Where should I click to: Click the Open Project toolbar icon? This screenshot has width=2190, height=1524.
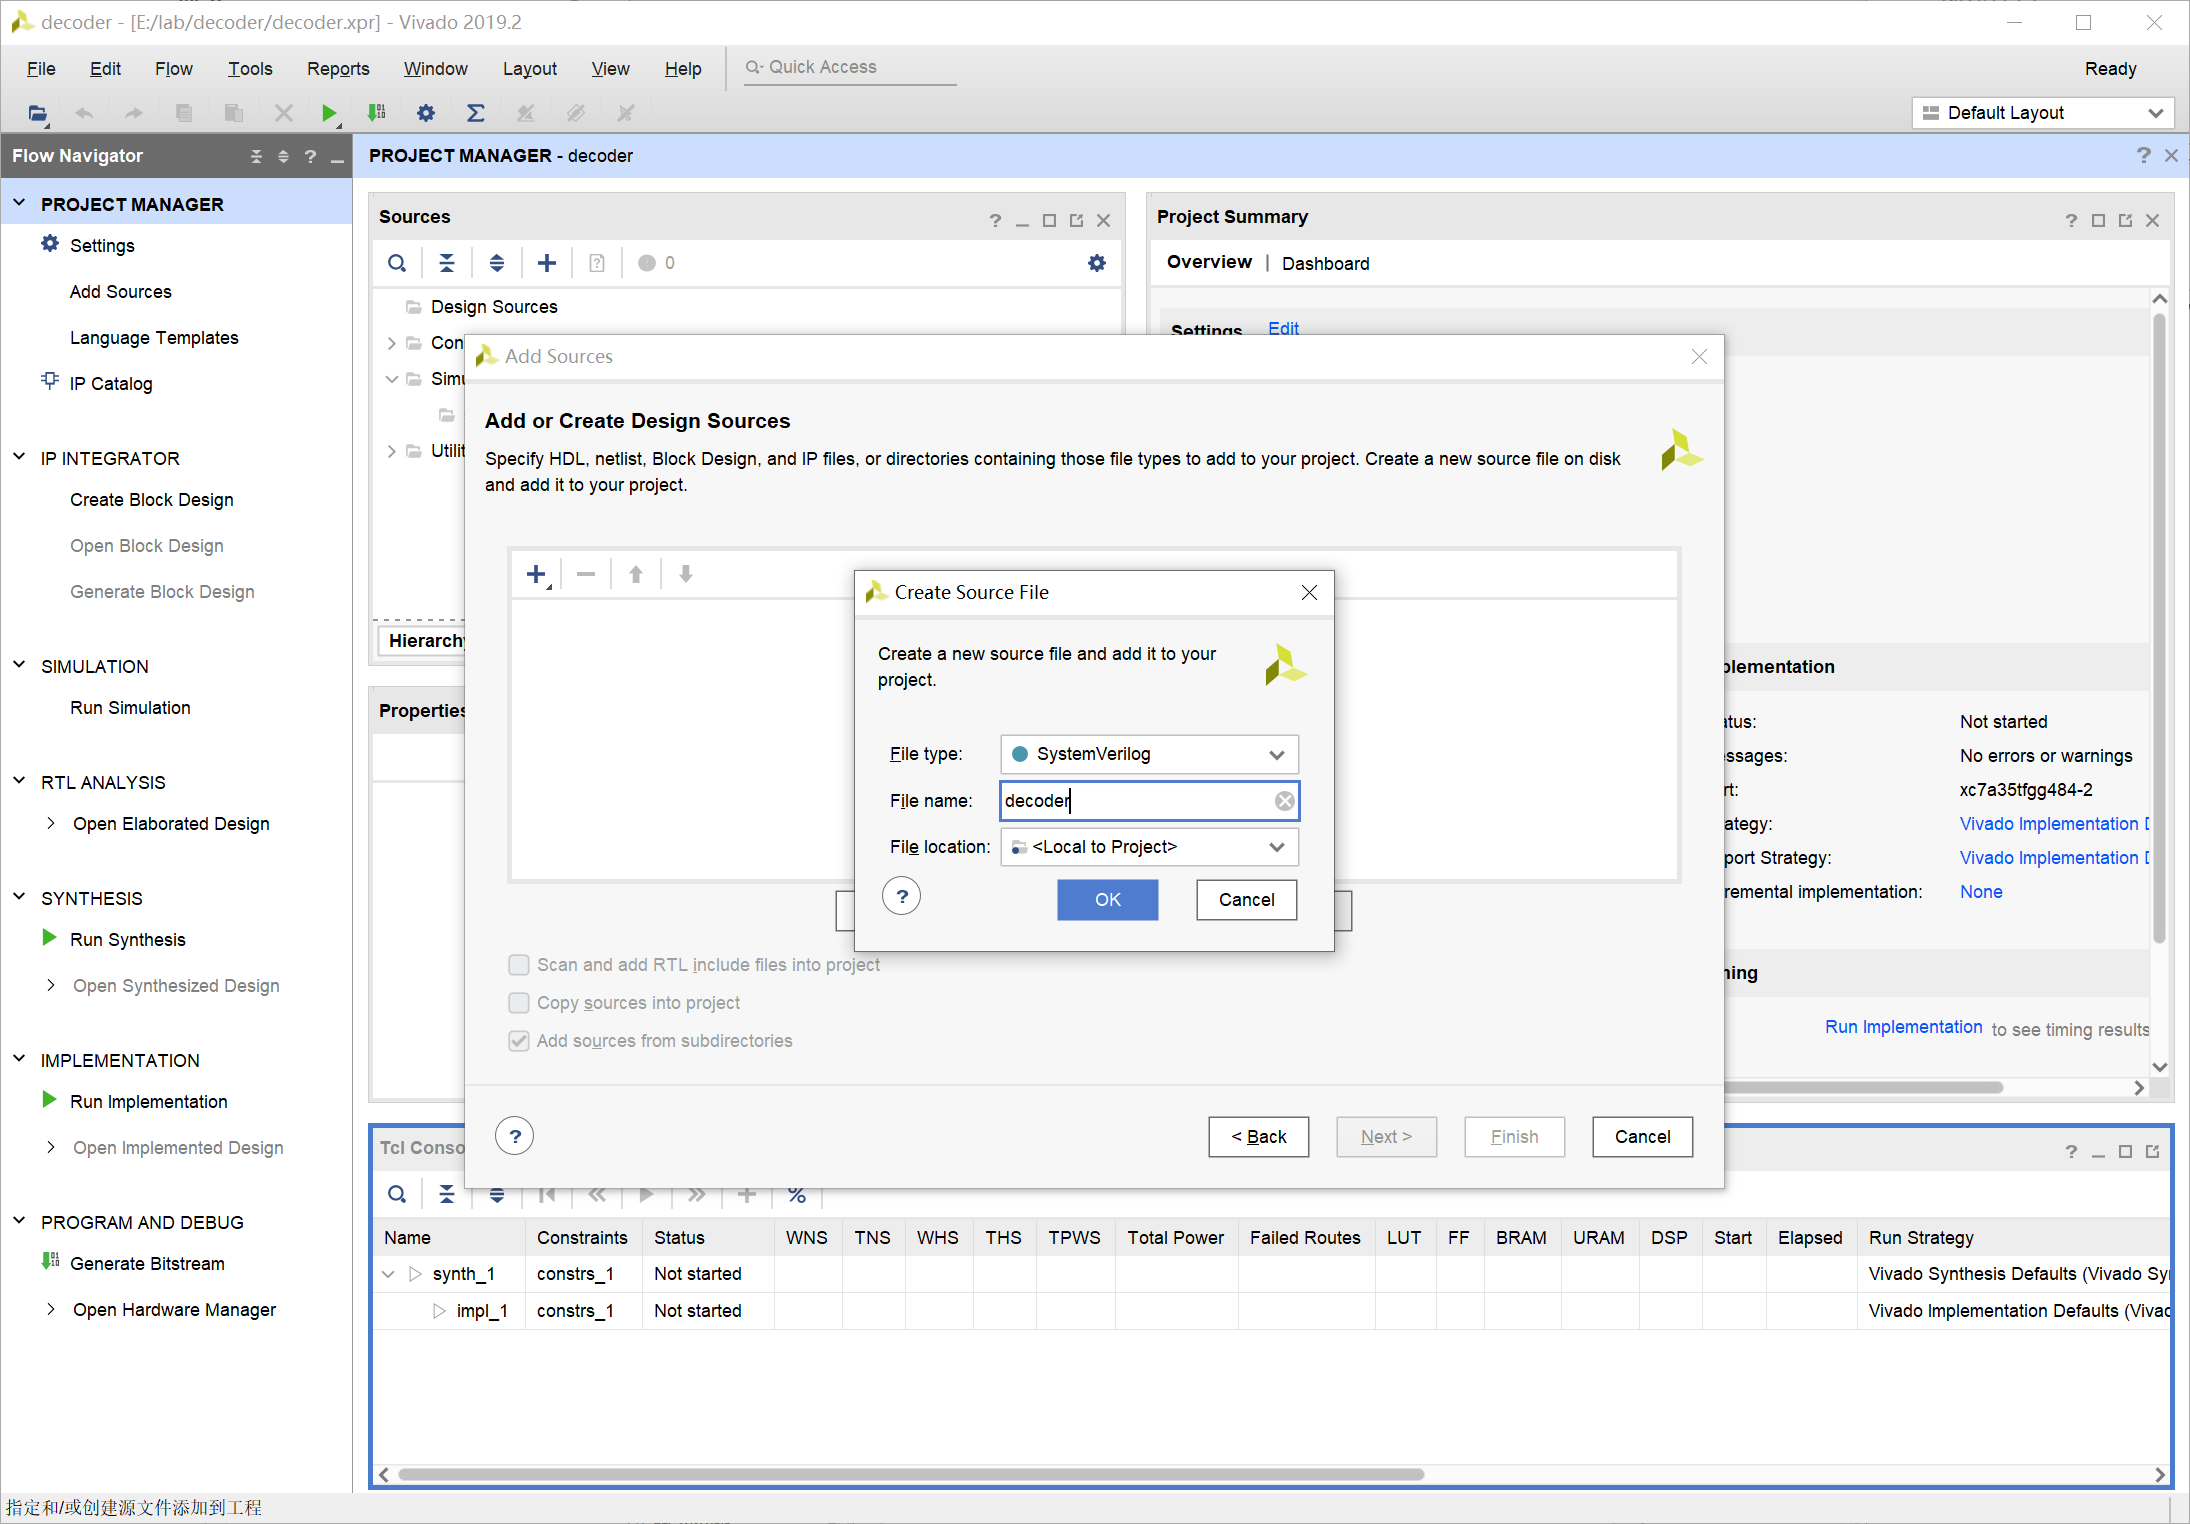tap(37, 113)
